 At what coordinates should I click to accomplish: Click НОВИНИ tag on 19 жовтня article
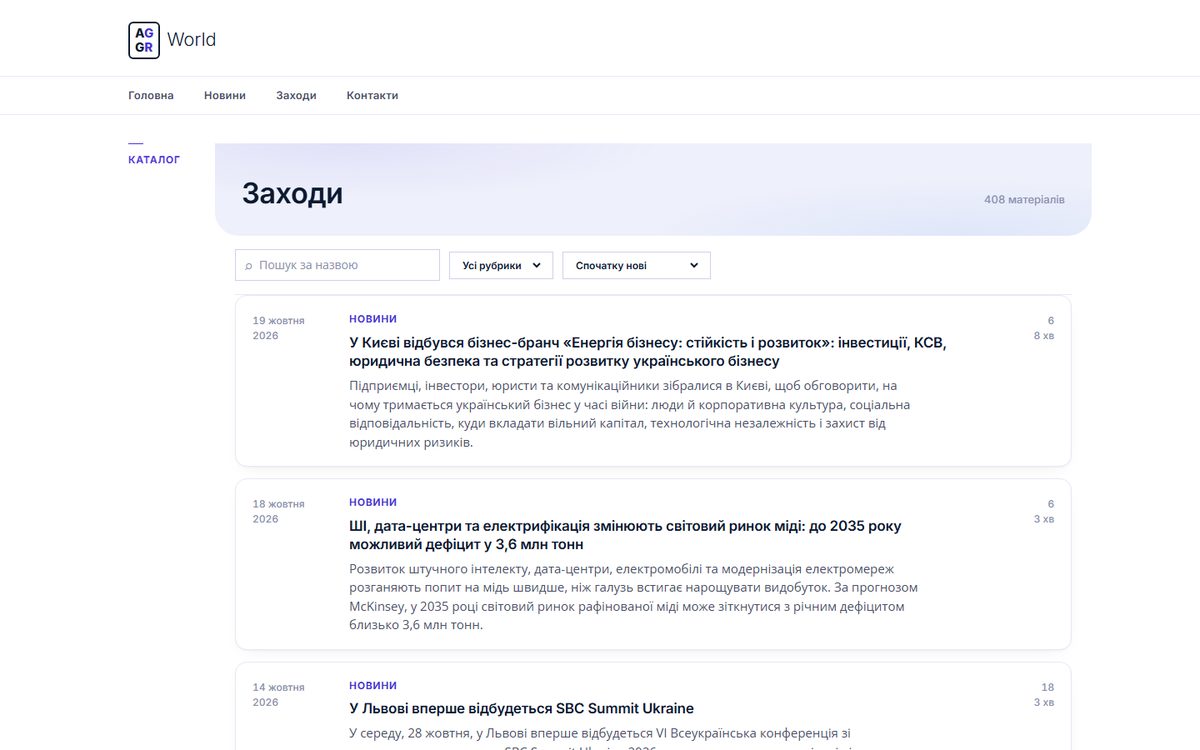click(x=373, y=319)
